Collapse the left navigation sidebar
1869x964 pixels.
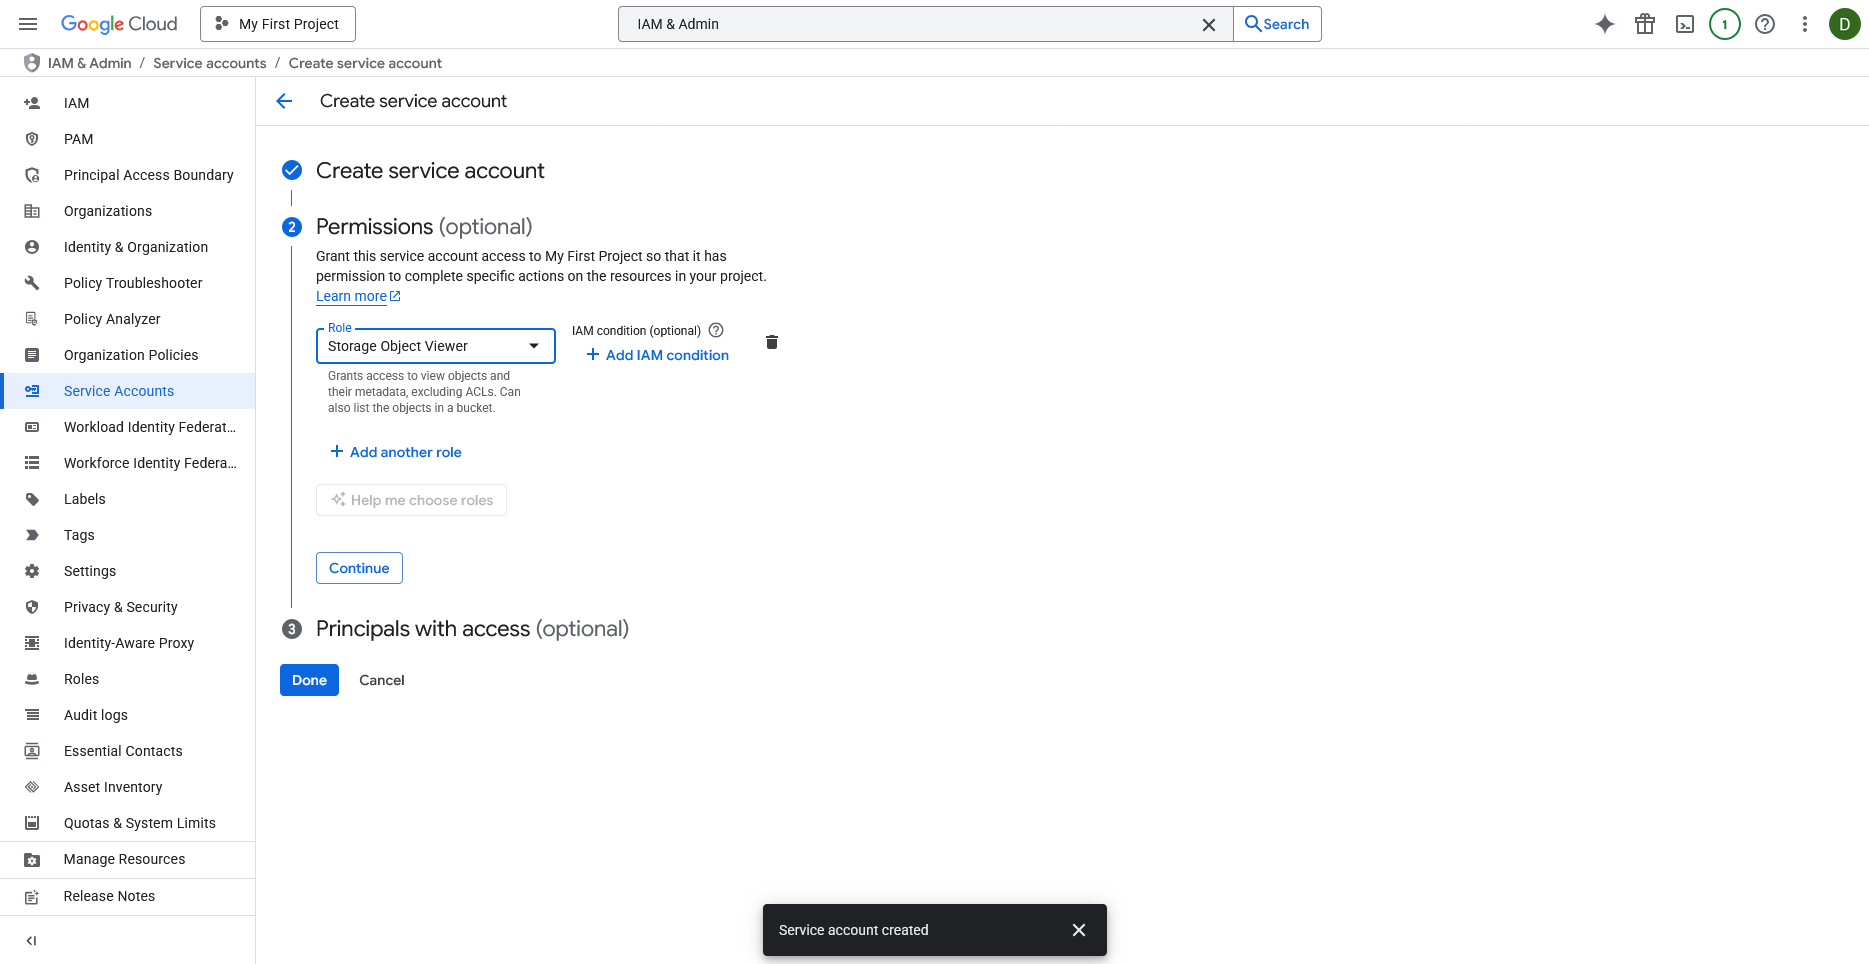coord(31,940)
